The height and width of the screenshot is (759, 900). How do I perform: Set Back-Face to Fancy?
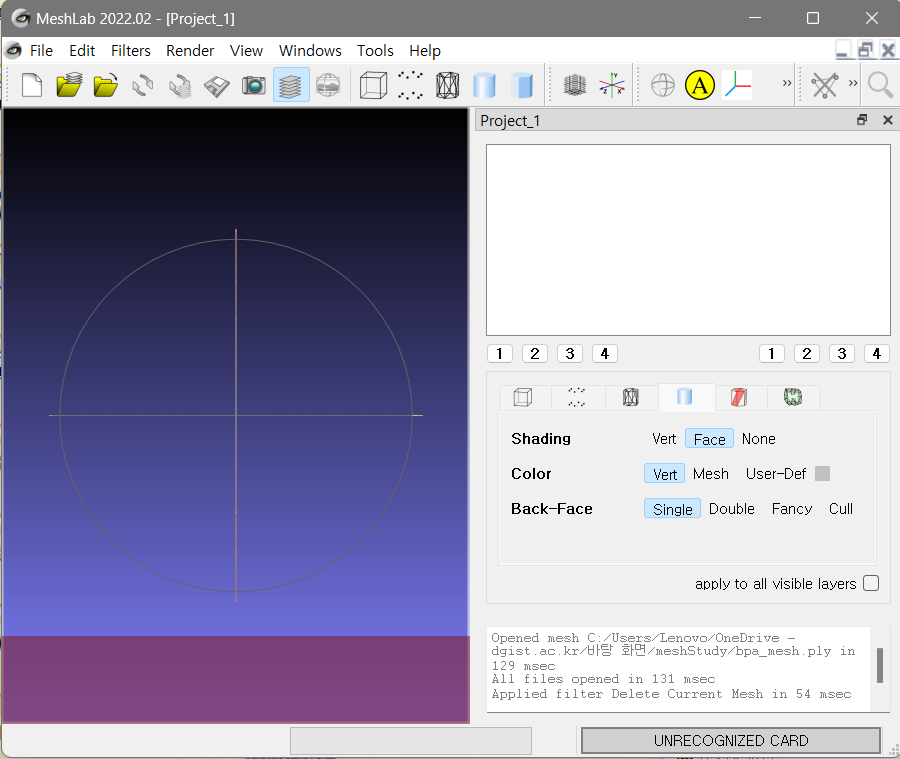792,509
